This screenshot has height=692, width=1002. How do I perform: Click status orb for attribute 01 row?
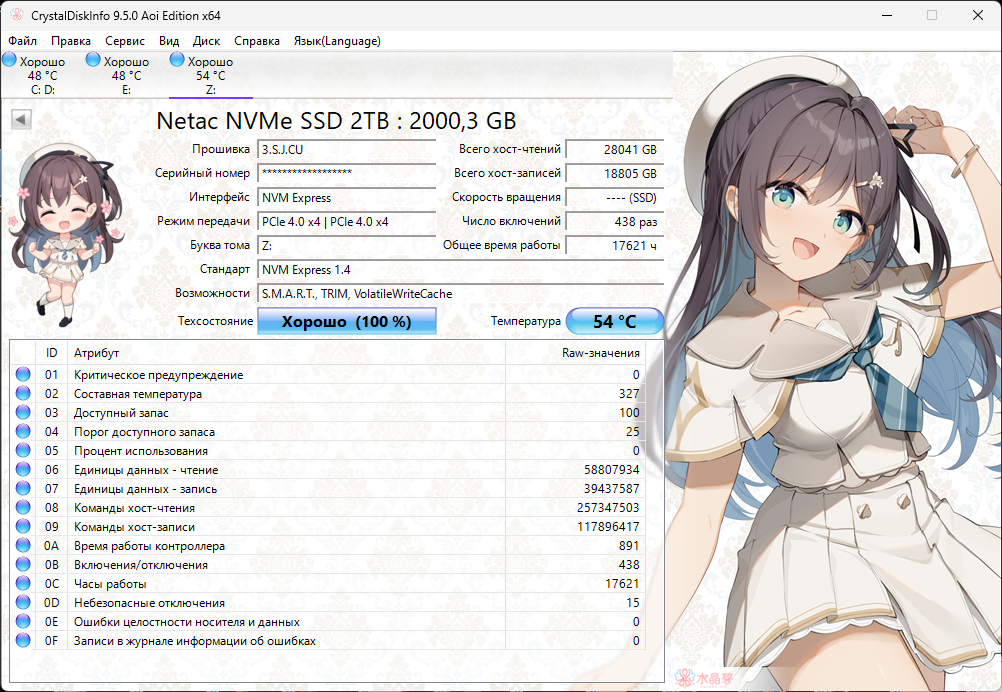[x=24, y=375]
